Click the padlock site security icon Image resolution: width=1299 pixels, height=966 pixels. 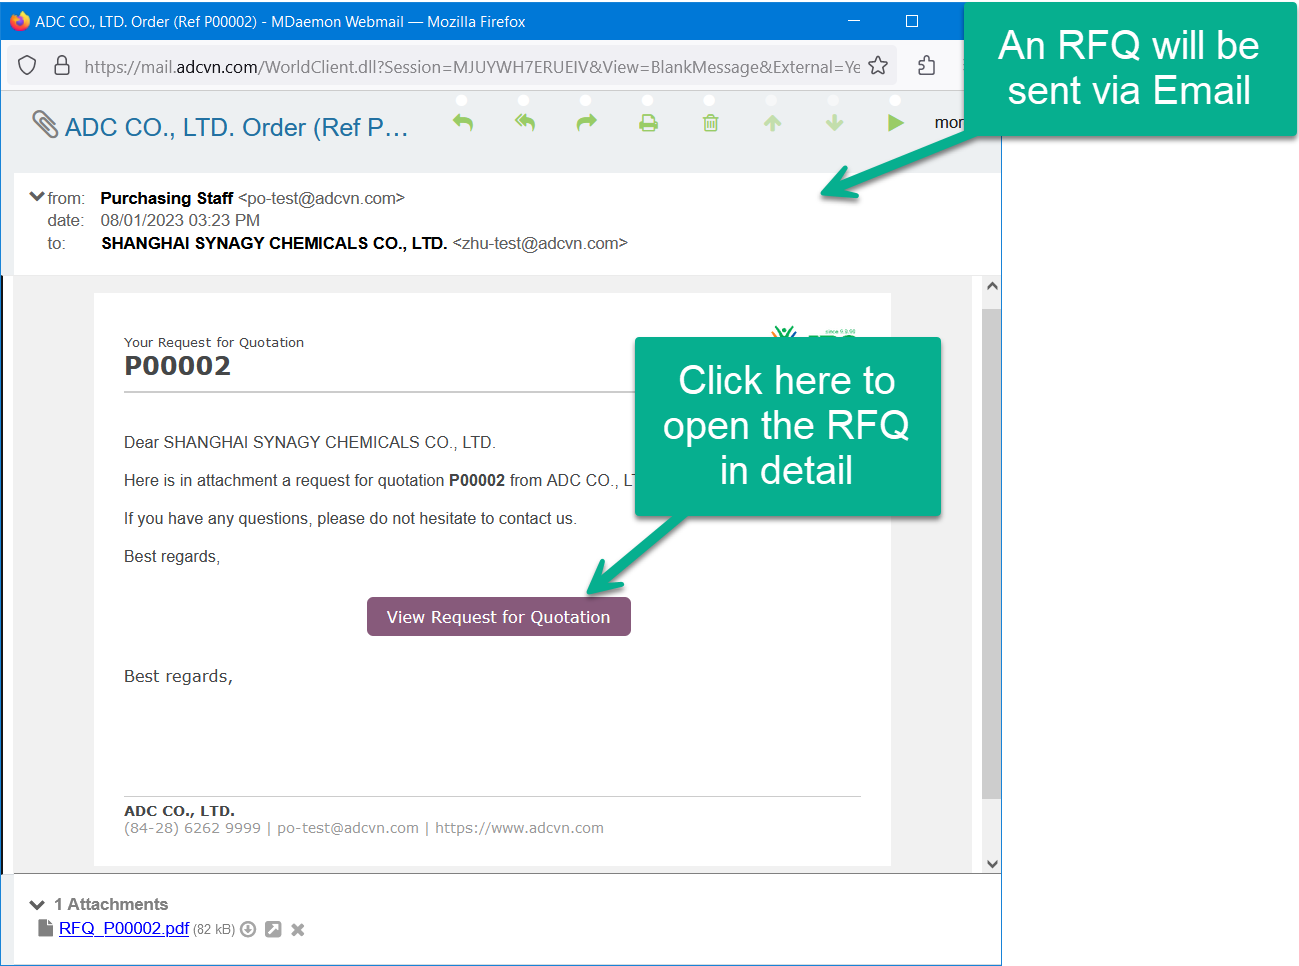(x=62, y=66)
